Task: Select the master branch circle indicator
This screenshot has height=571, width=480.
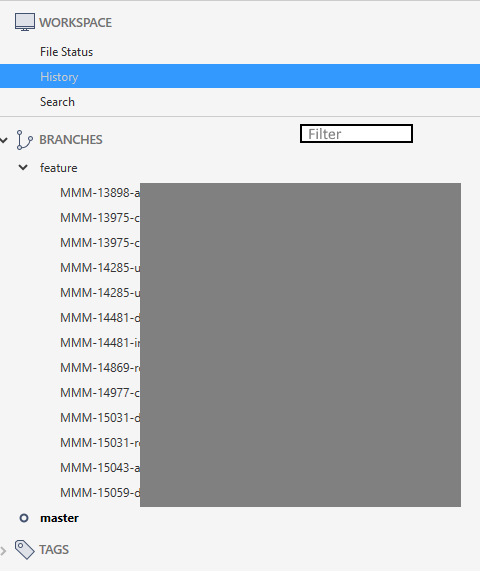Action: 24,518
